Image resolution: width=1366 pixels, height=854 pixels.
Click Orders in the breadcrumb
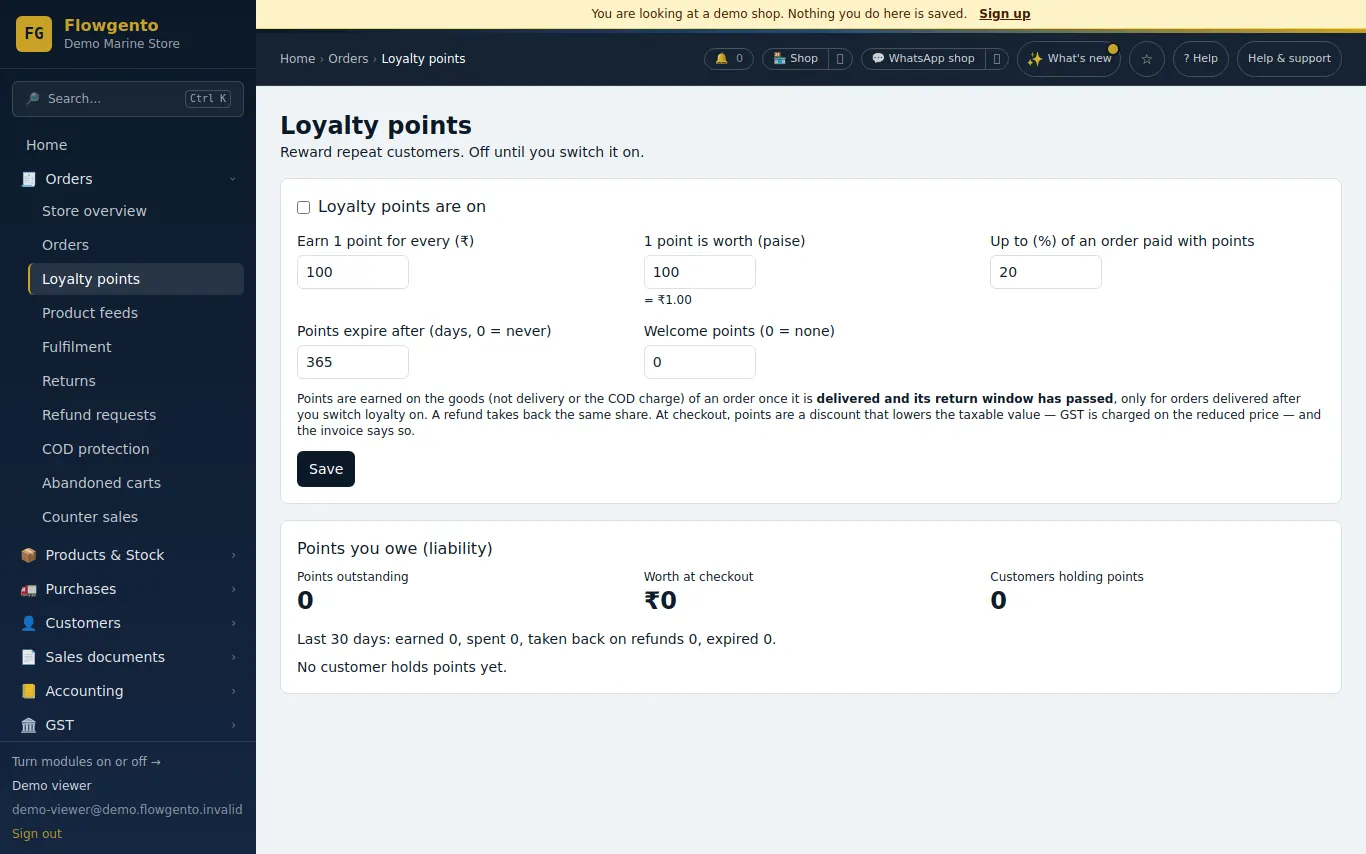click(348, 59)
